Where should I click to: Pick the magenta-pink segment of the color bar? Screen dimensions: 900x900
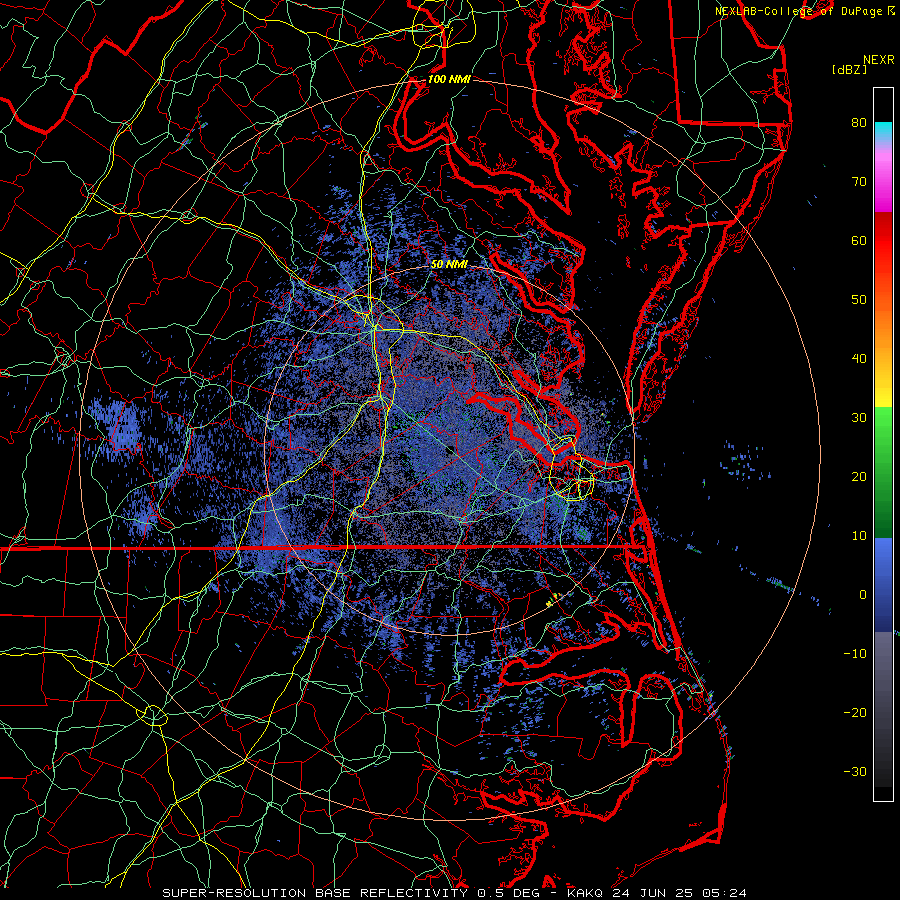coord(883,183)
